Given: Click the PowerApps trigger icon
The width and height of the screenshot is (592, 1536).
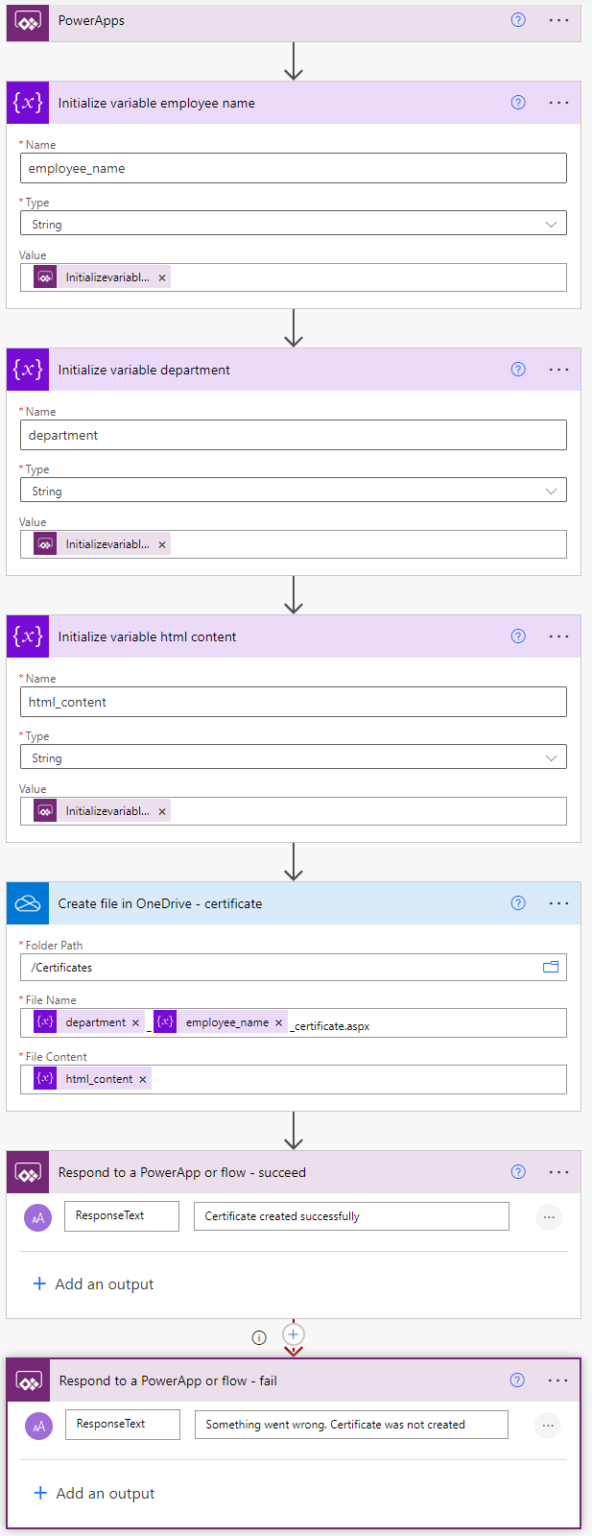Looking at the screenshot, I should click(26, 21).
